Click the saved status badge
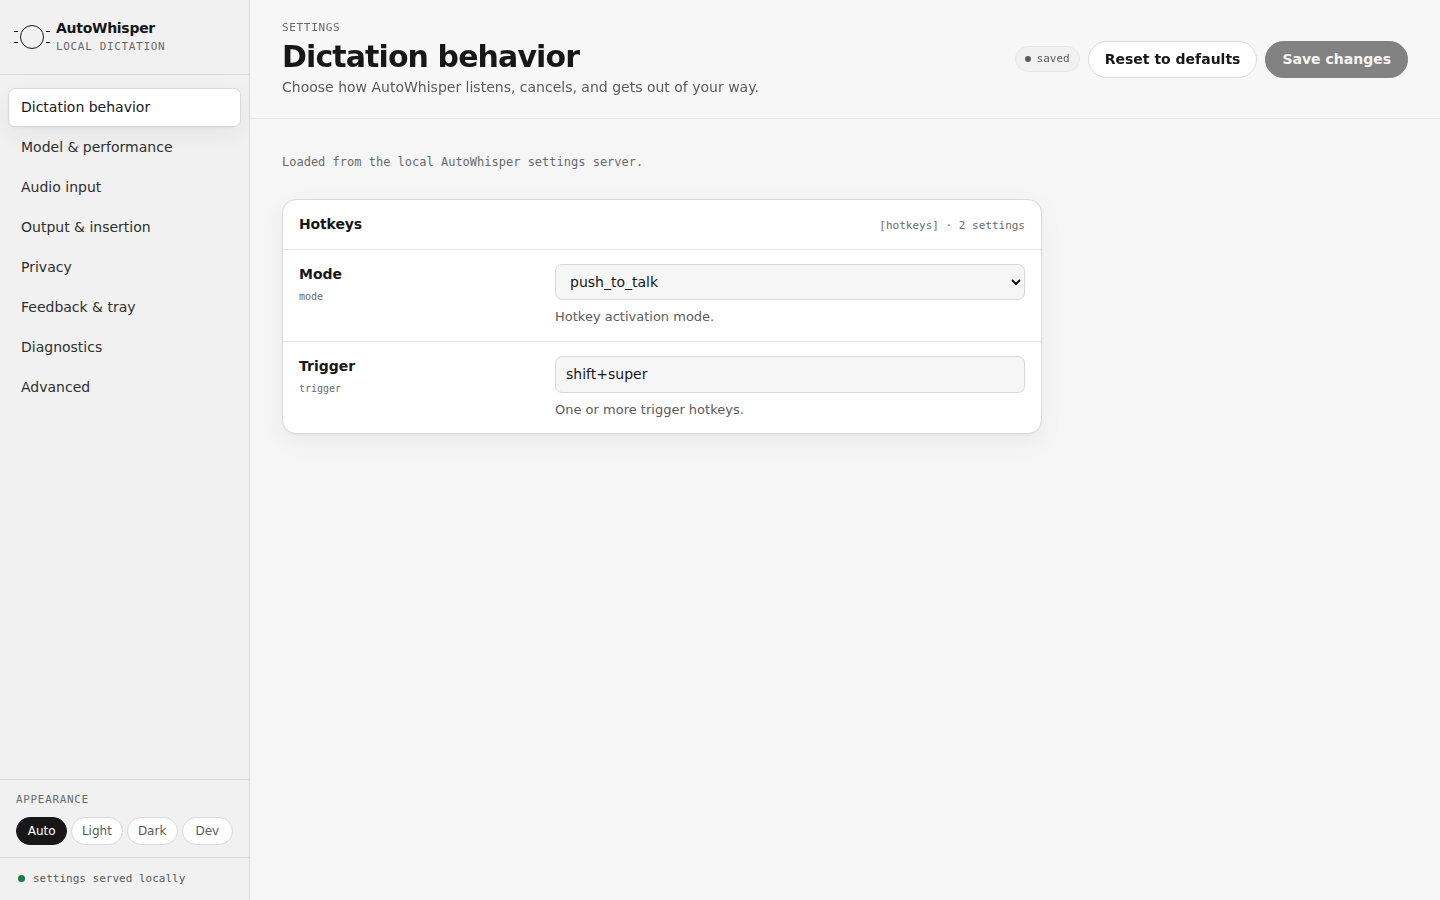This screenshot has height=900, width=1440. point(1047,59)
